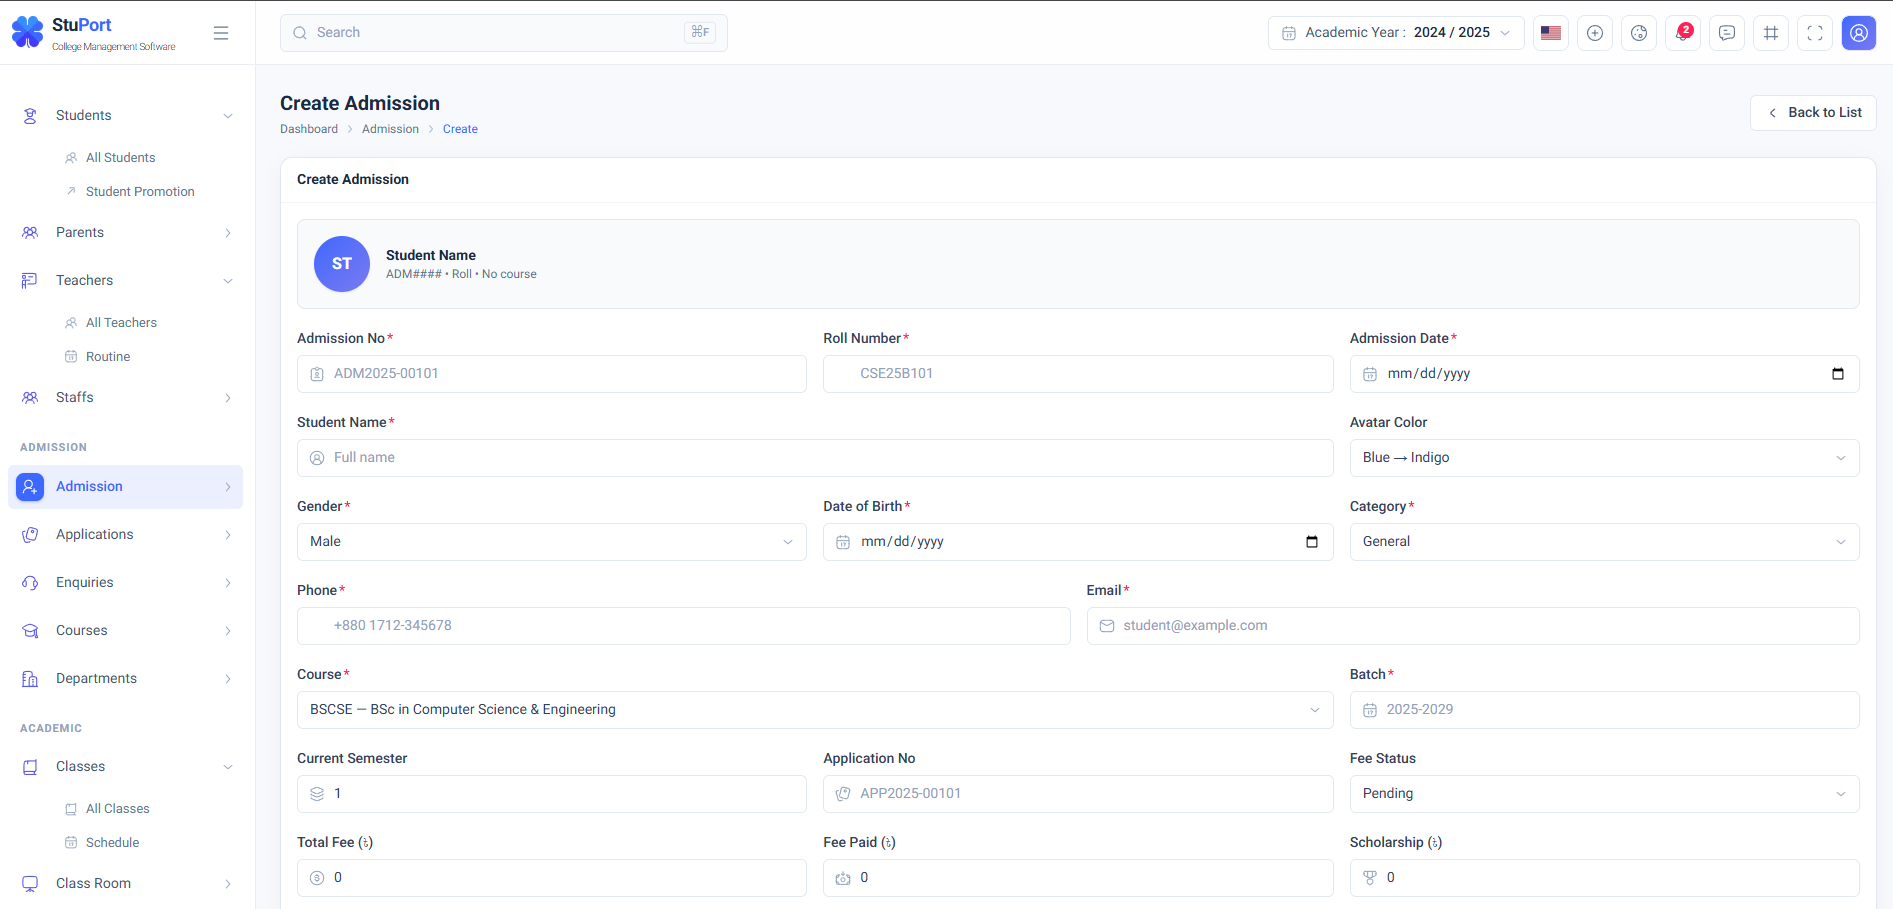Click the Fee Paid field
This screenshot has height=909, width=1893.
(1078, 878)
